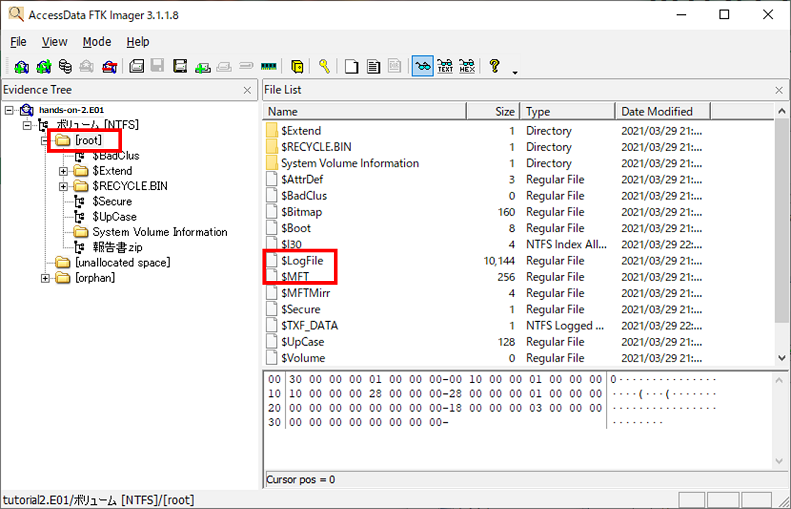
Task: Open the View menu
Action: (x=54, y=42)
